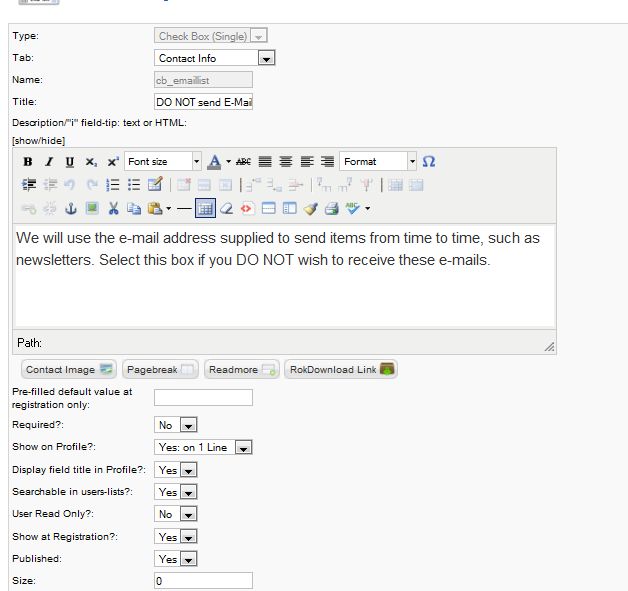Click the text color A icon
Screen dimensions: 628x591
214,162
